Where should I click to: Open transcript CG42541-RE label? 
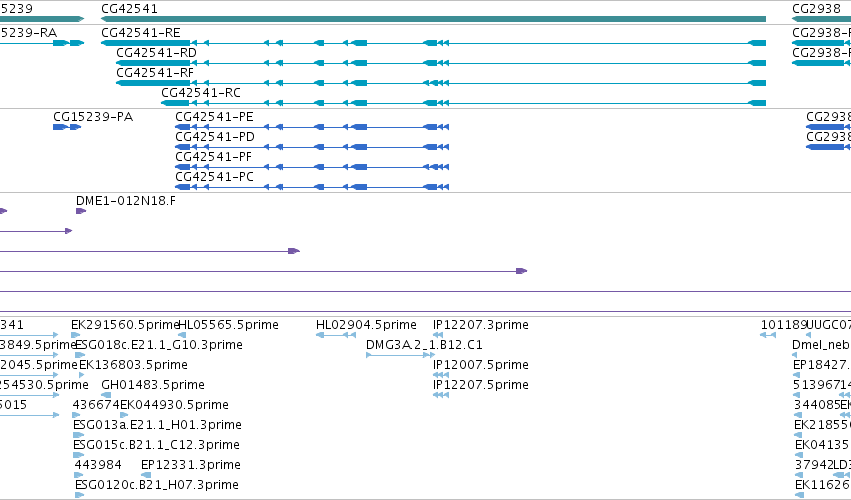point(141,33)
